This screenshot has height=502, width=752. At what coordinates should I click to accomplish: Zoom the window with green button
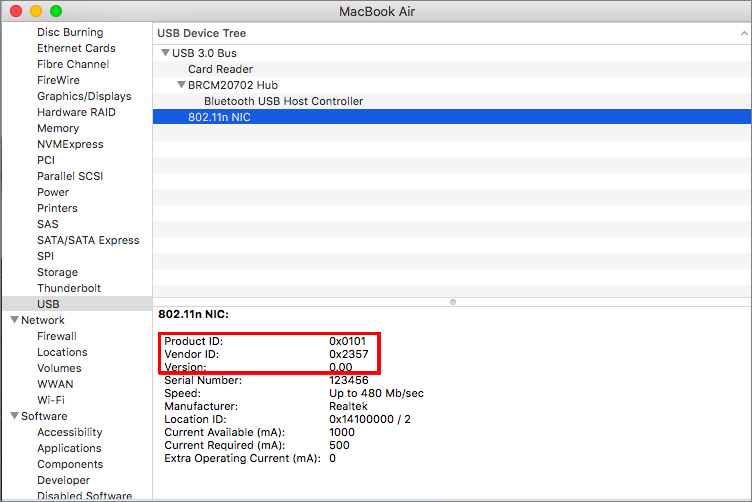pyautogui.click(x=56, y=11)
